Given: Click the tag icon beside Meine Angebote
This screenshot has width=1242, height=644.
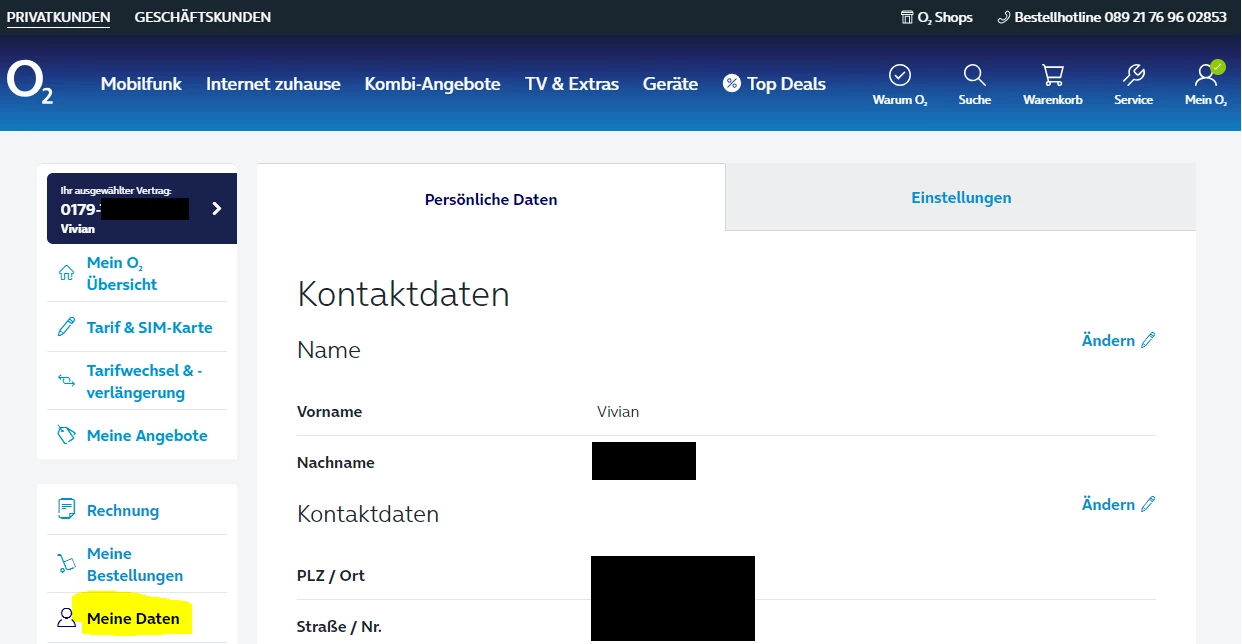Looking at the screenshot, I should (67, 435).
